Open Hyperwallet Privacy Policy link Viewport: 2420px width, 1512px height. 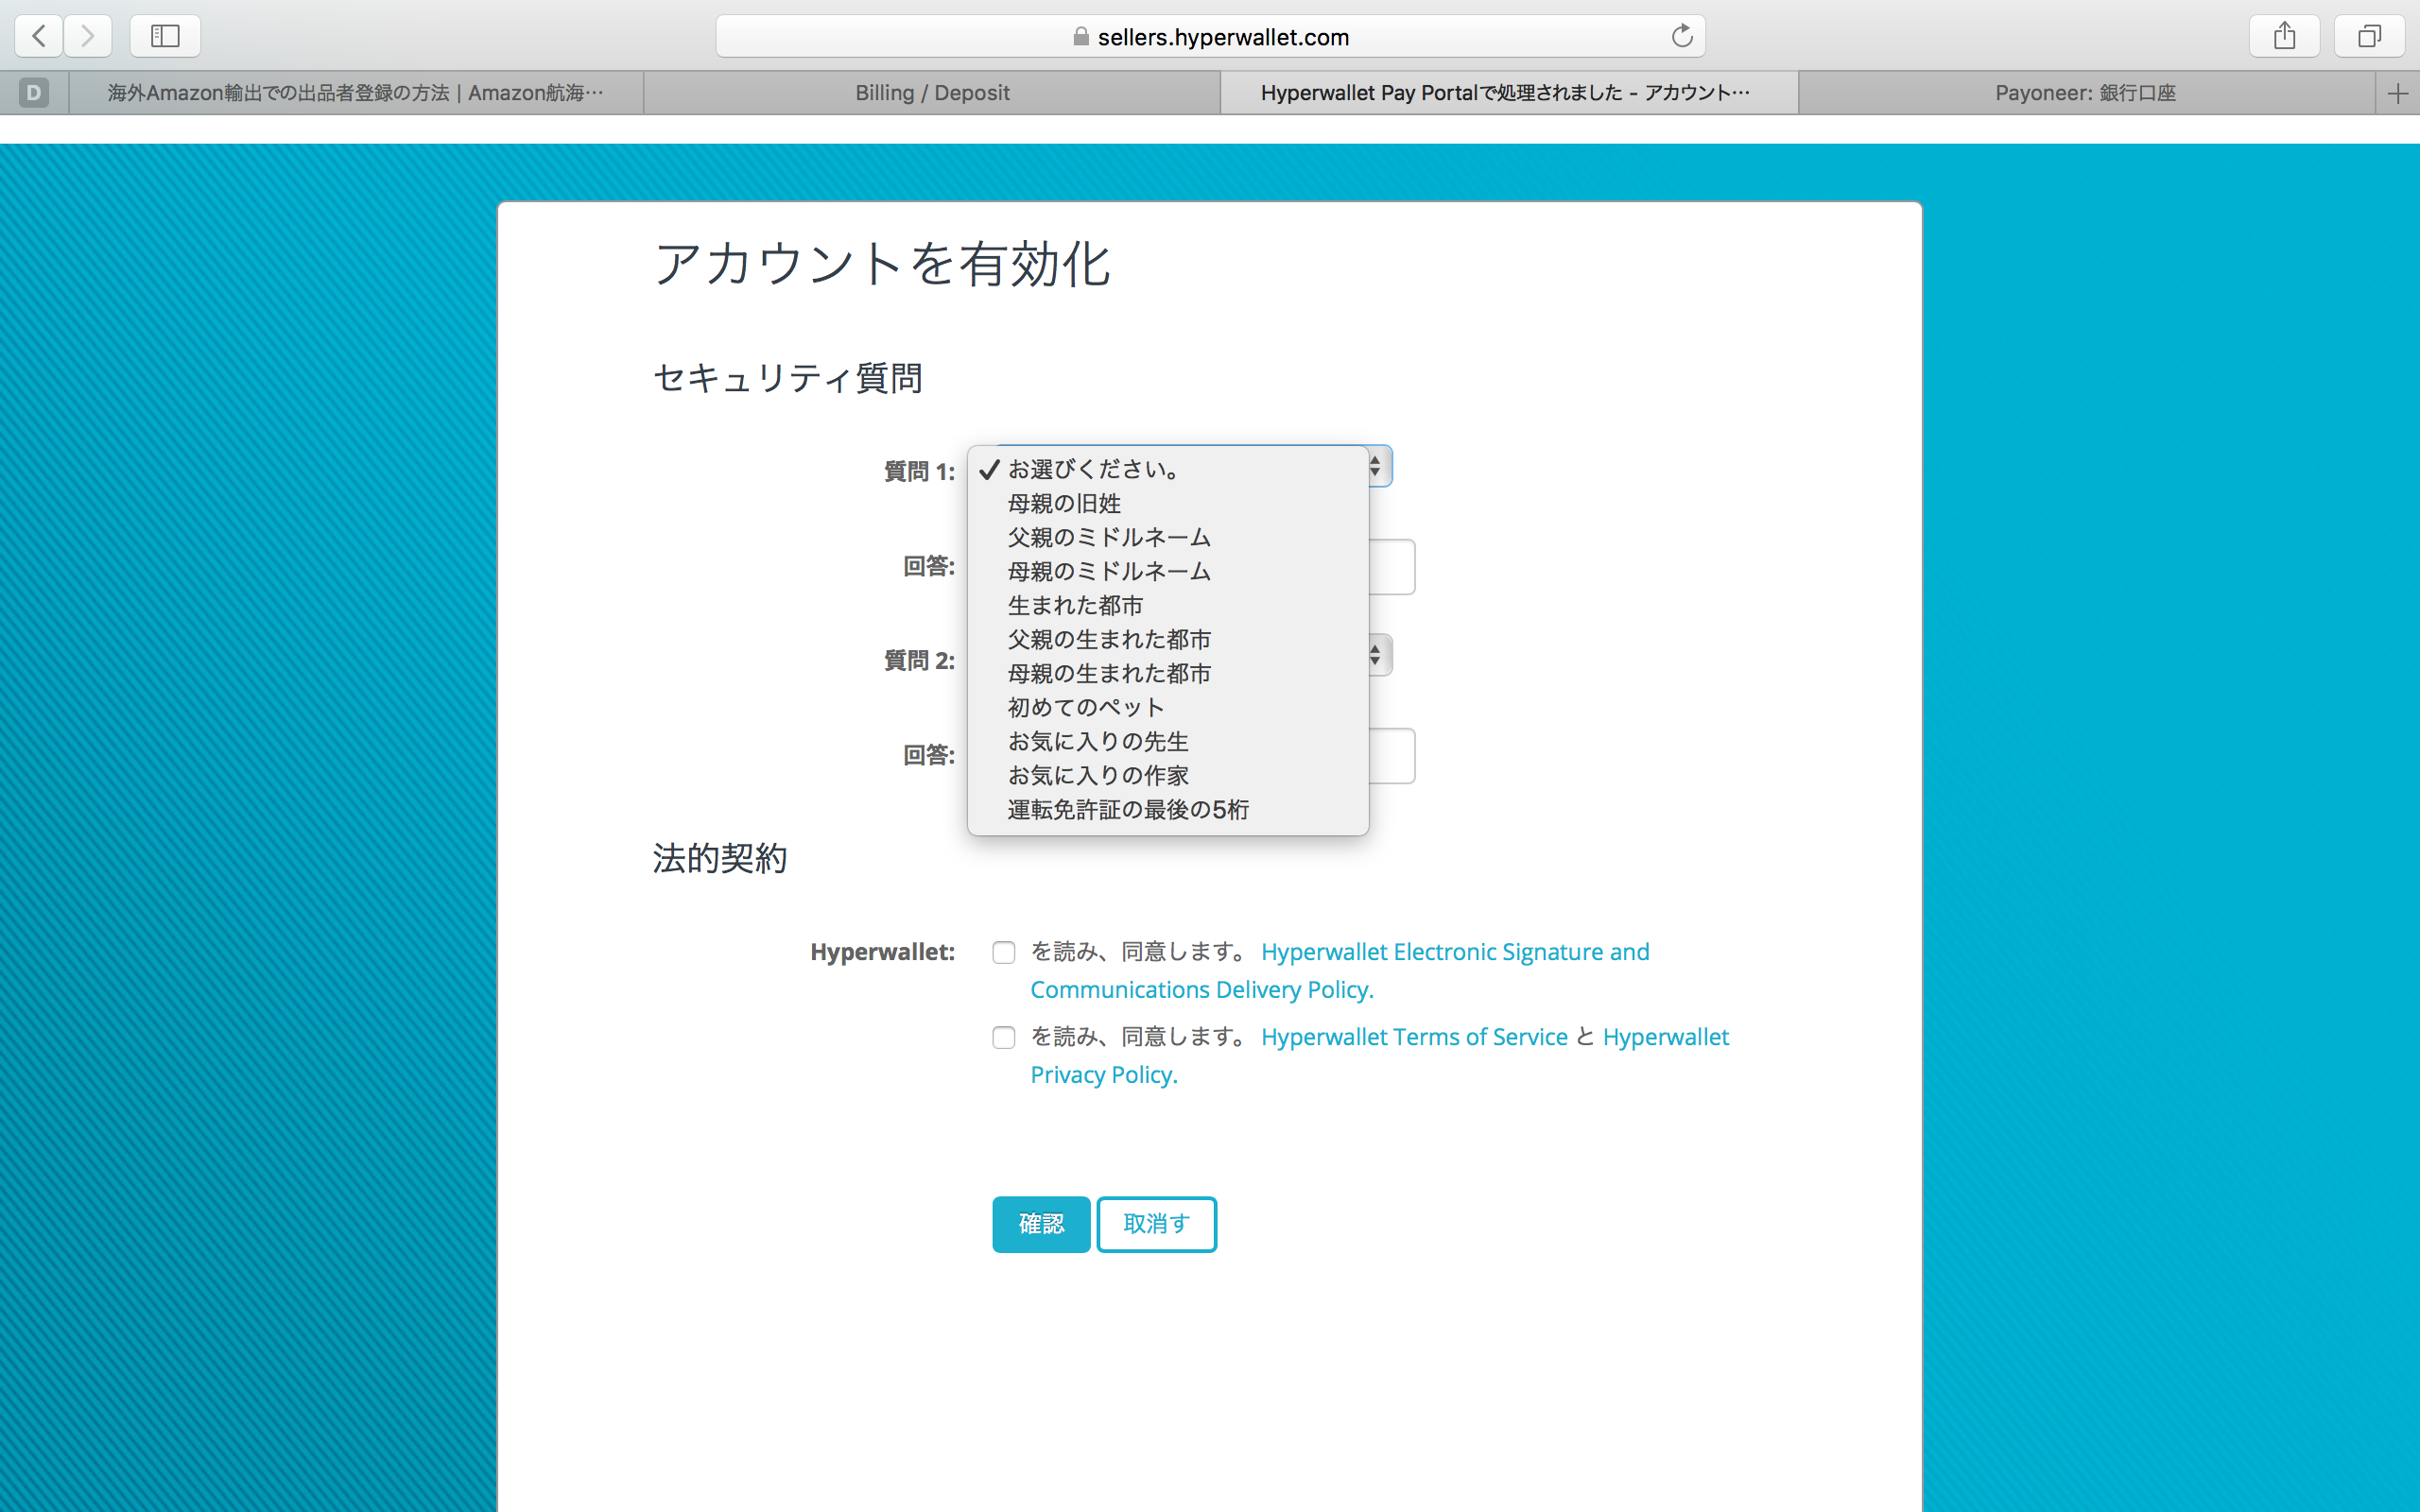point(1380,1056)
